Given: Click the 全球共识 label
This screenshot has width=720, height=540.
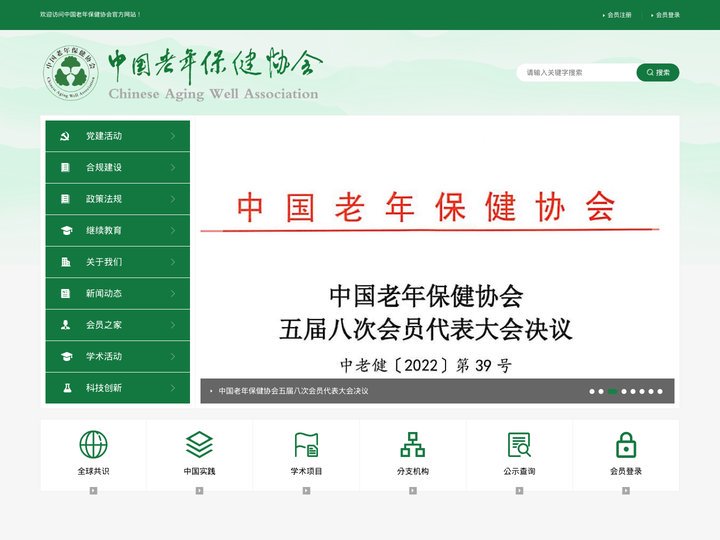Looking at the screenshot, I should point(93,471).
